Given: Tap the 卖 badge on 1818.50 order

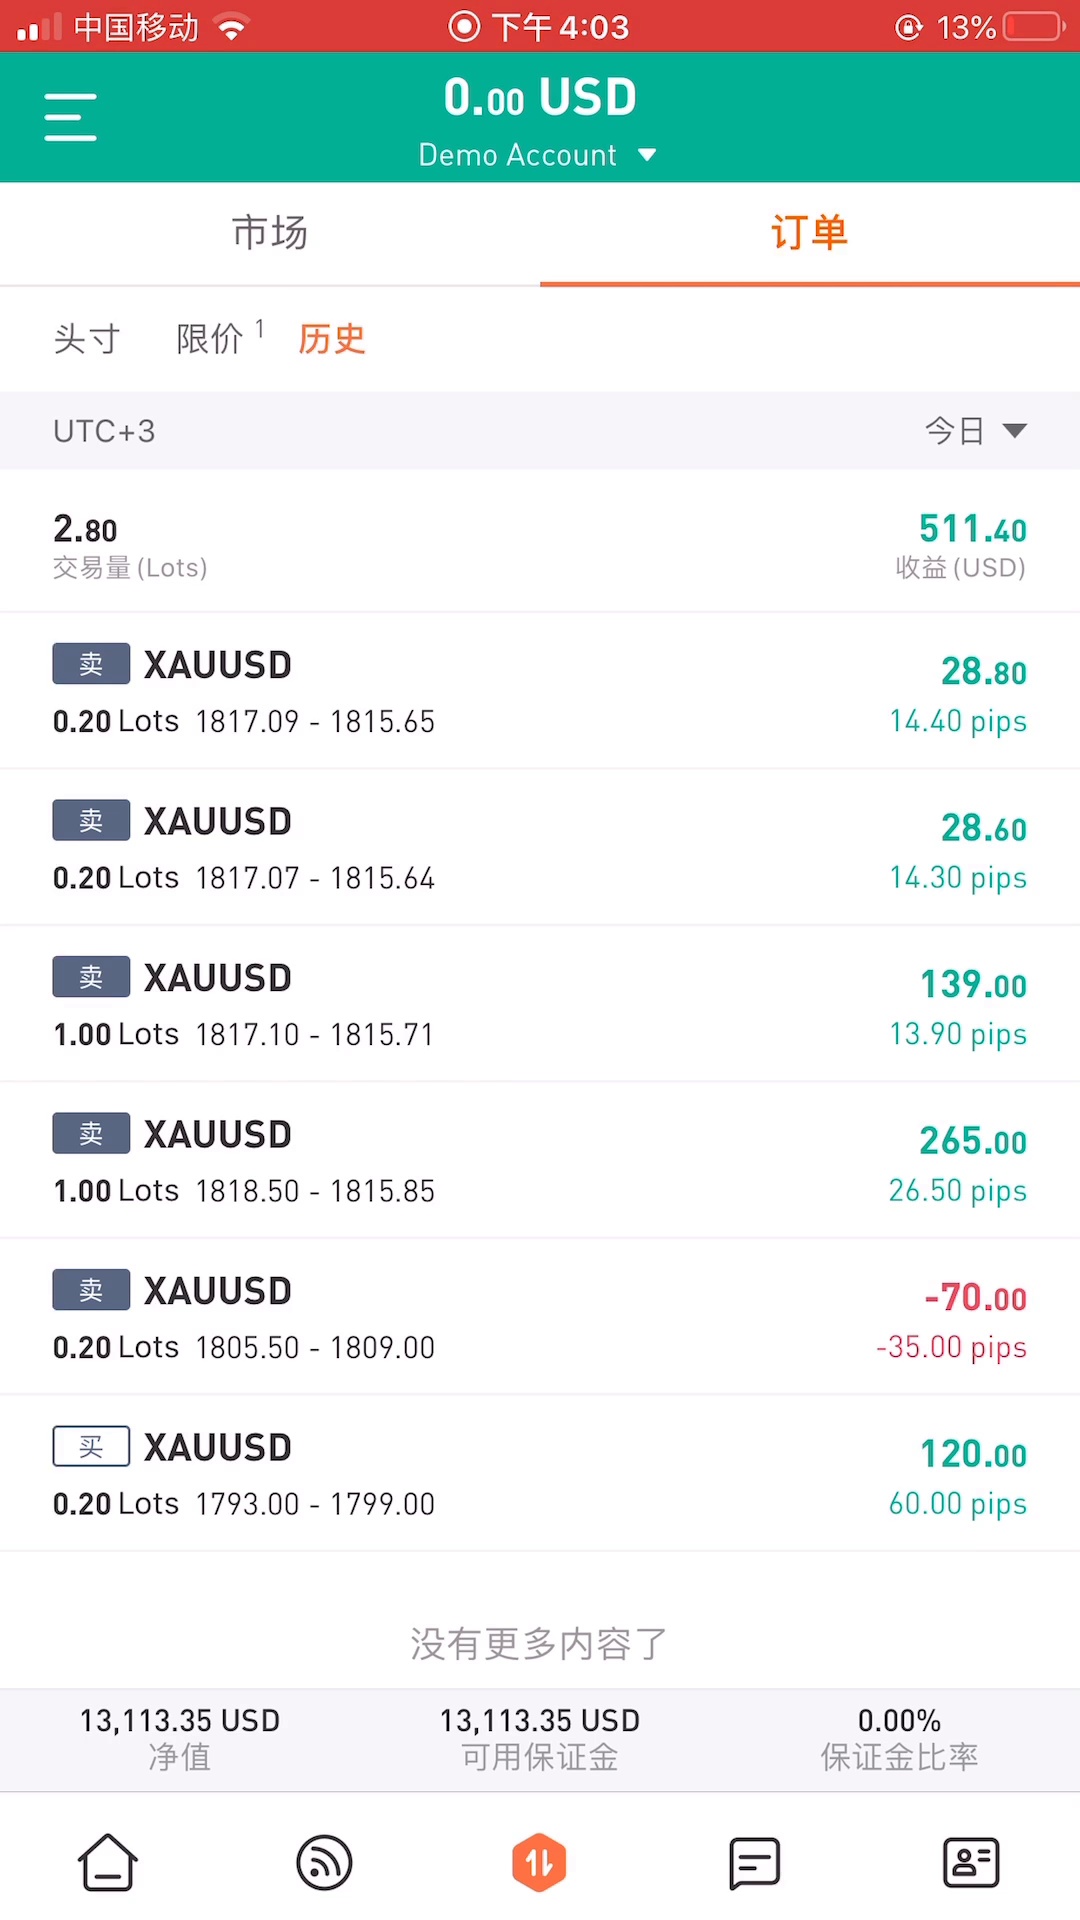Looking at the screenshot, I should [x=91, y=1133].
